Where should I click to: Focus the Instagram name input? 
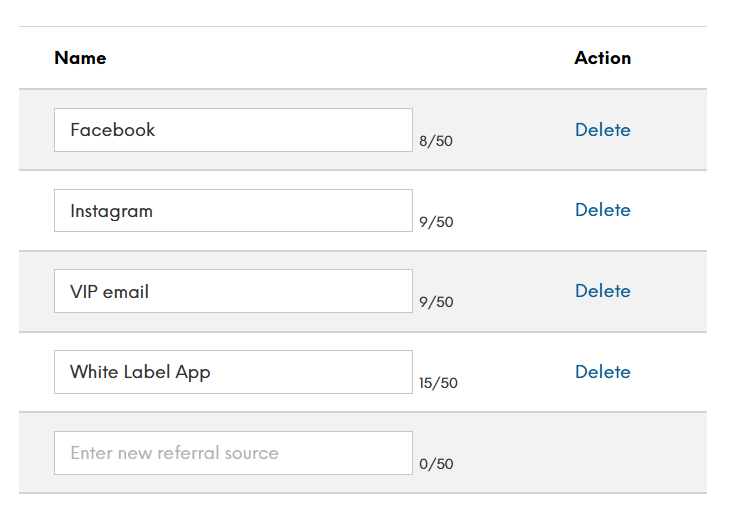point(233,211)
